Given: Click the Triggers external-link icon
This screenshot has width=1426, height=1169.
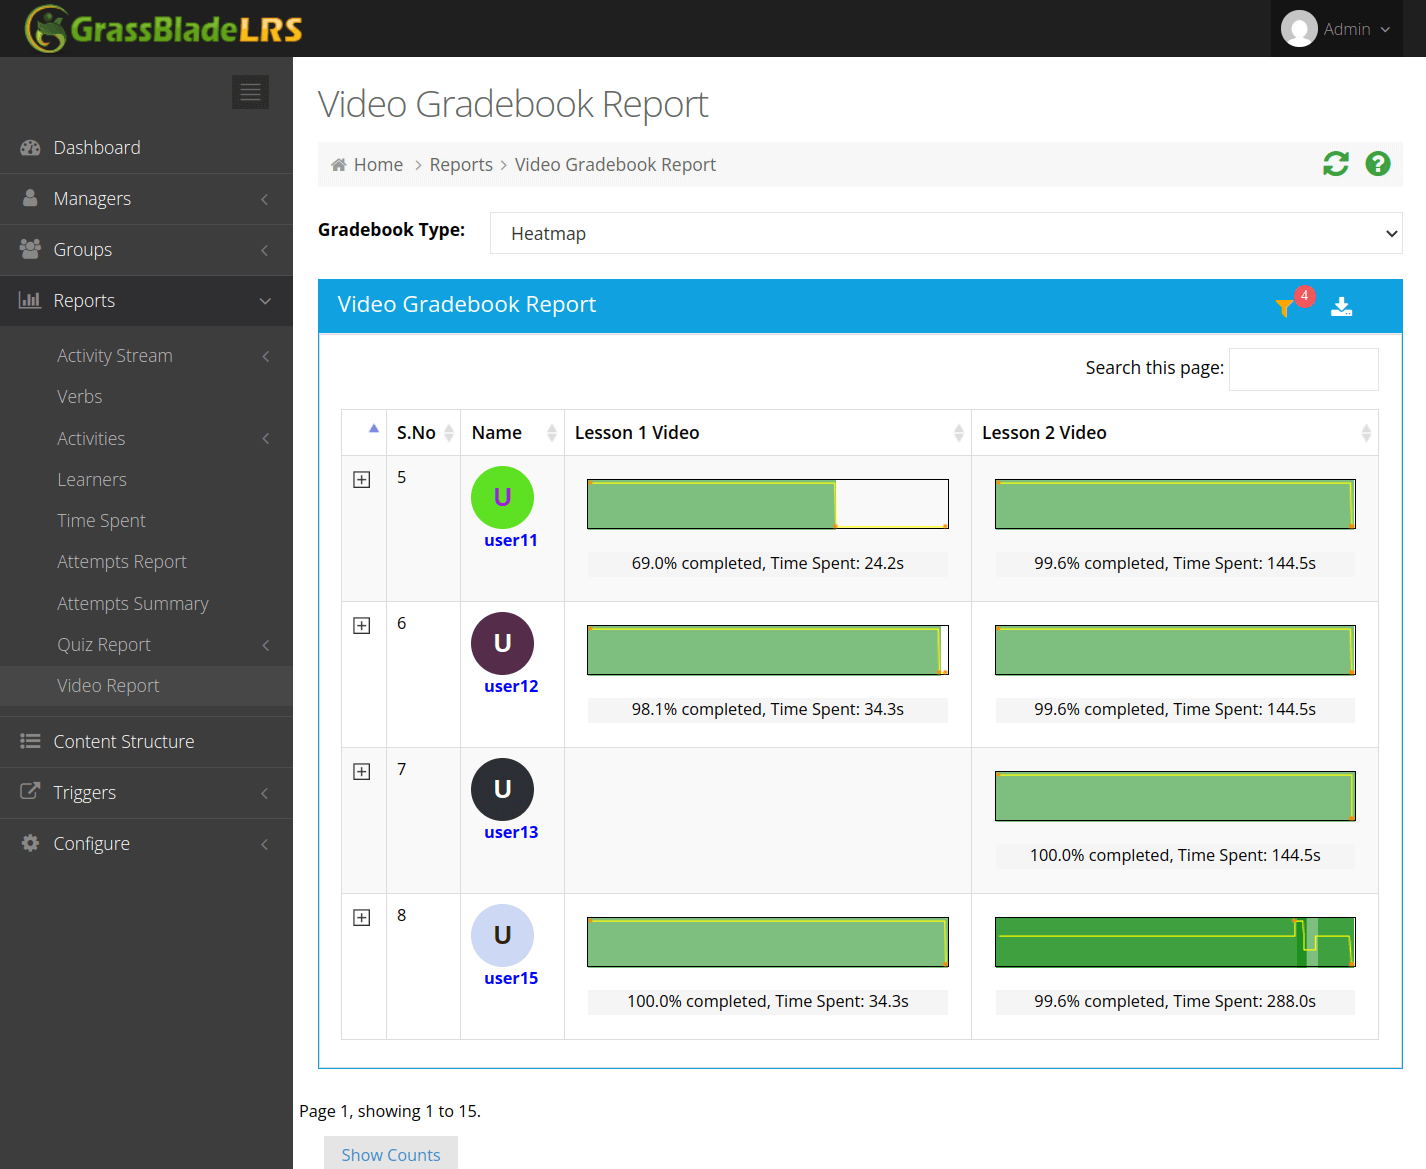Looking at the screenshot, I should coord(30,792).
